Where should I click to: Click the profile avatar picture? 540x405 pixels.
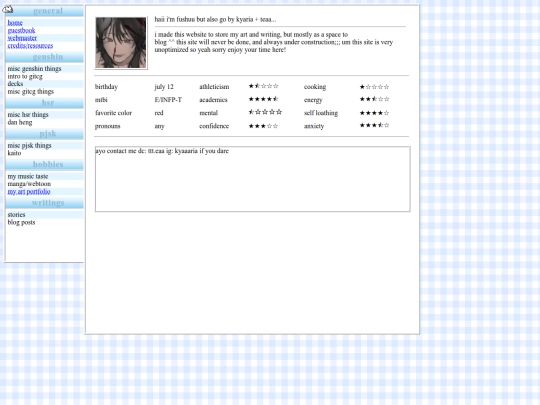coord(121,43)
